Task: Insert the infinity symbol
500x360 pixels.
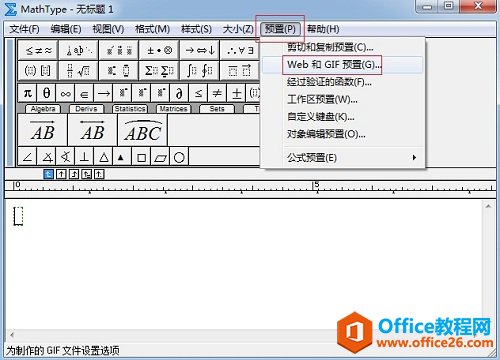Action: (66, 93)
